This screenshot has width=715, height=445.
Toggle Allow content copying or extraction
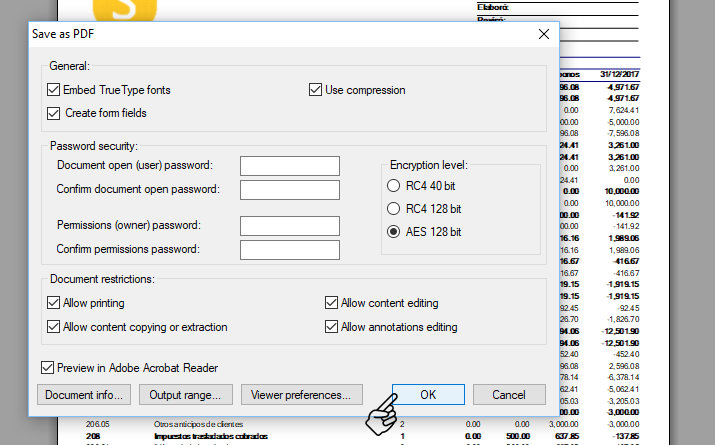[x=54, y=327]
